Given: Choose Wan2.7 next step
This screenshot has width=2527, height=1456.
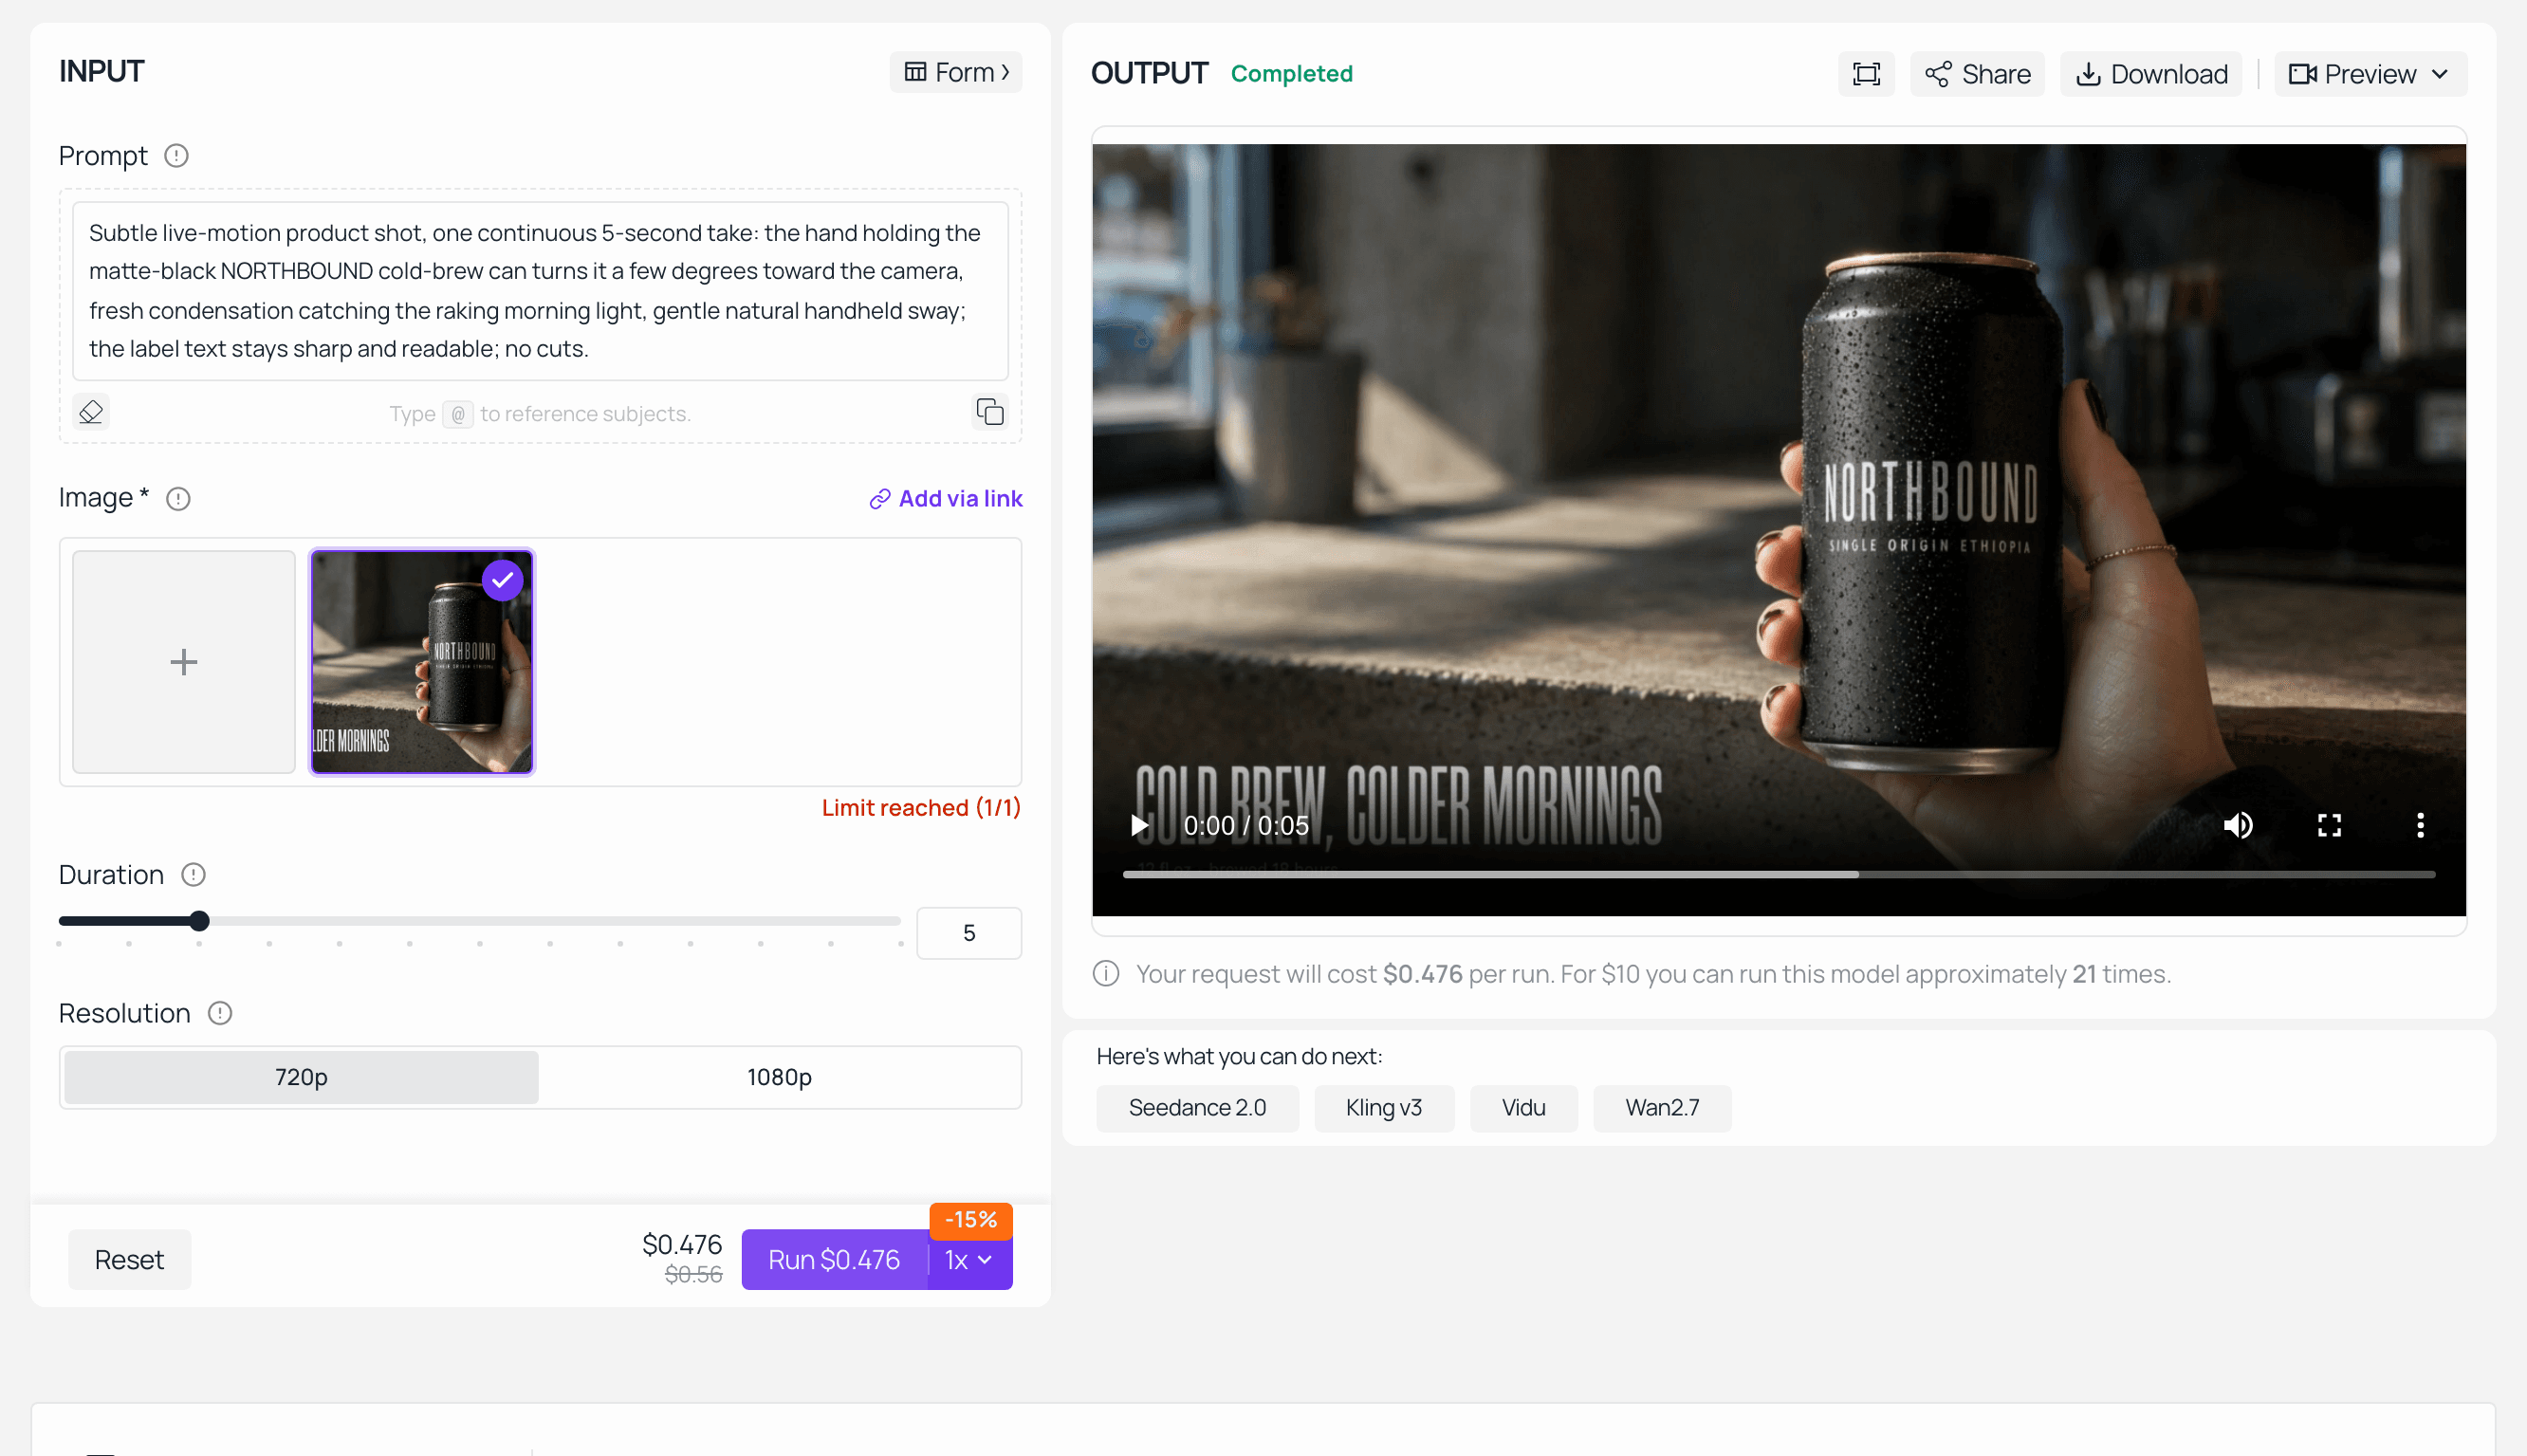Looking at the screenshot, I should 1661,1108.
